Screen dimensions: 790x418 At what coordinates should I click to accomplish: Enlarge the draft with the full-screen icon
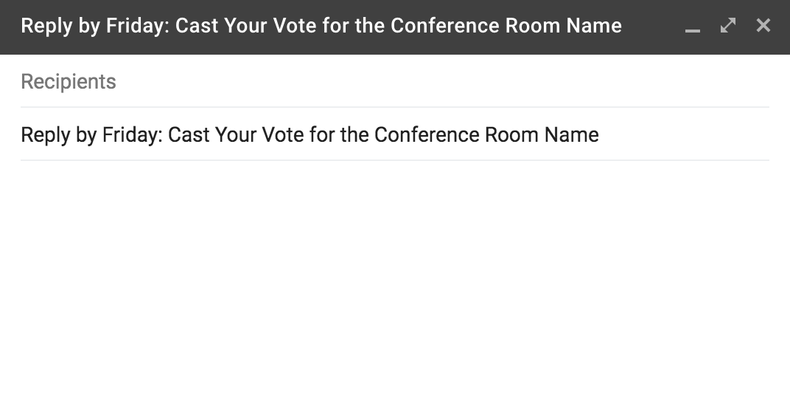(x=728, y=25)
